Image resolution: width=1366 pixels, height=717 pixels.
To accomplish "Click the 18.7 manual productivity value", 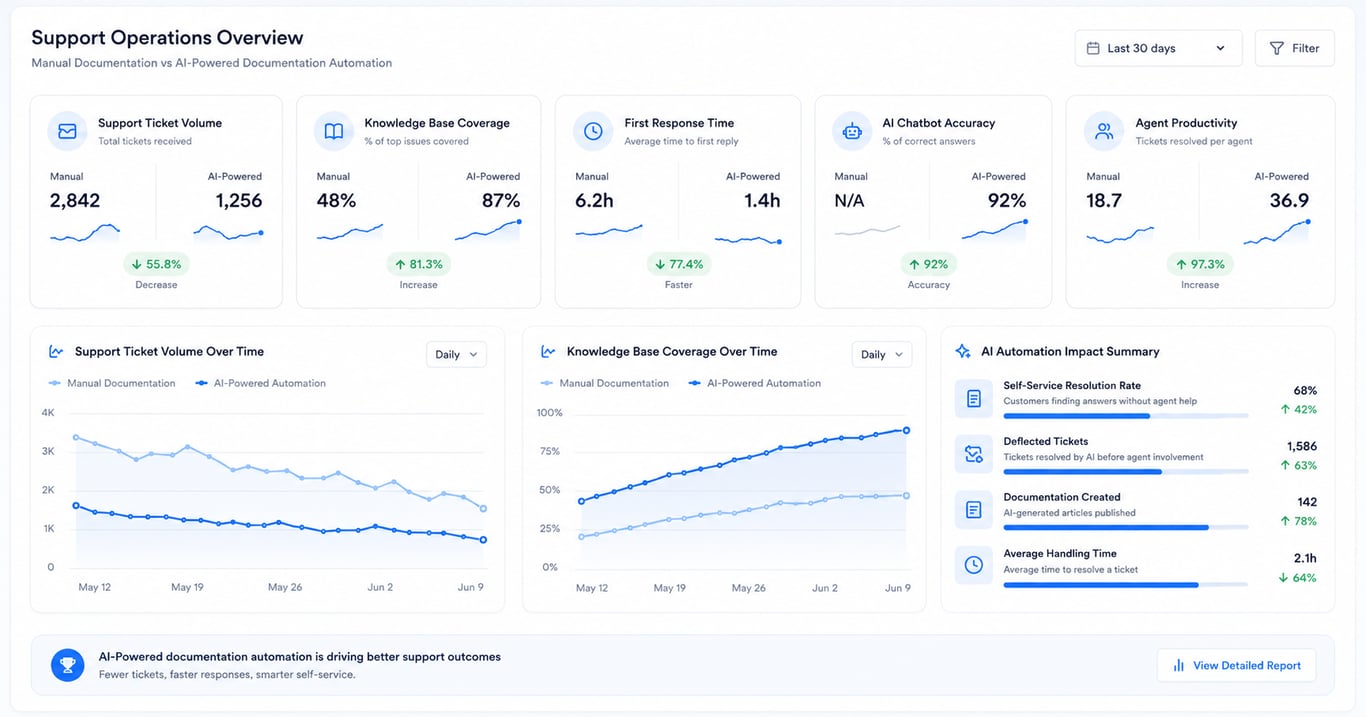I will pos(1104,201).
